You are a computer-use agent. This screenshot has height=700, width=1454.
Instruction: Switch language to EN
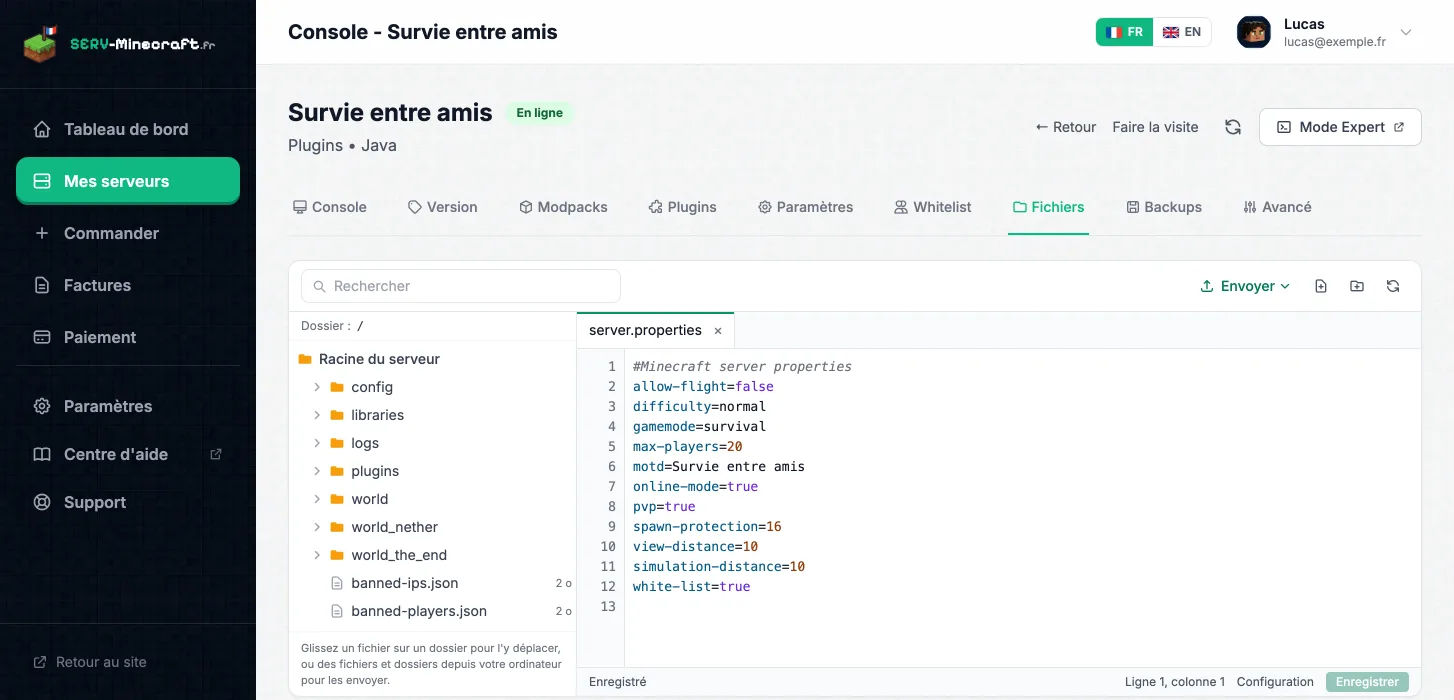pos(1182,32)
